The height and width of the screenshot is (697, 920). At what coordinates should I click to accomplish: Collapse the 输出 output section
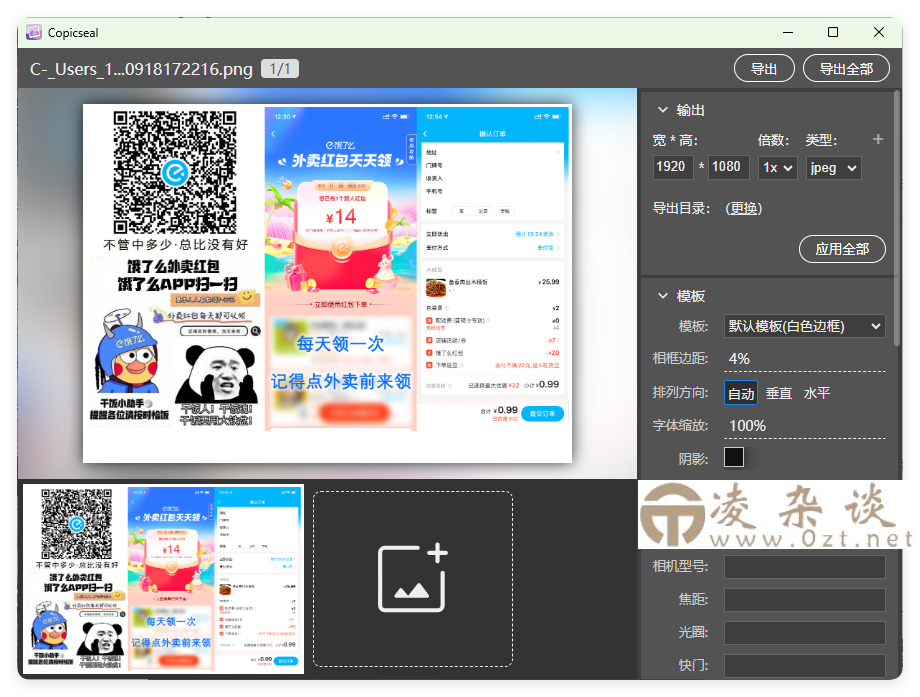pyautogui.click(x=663, y=110)
